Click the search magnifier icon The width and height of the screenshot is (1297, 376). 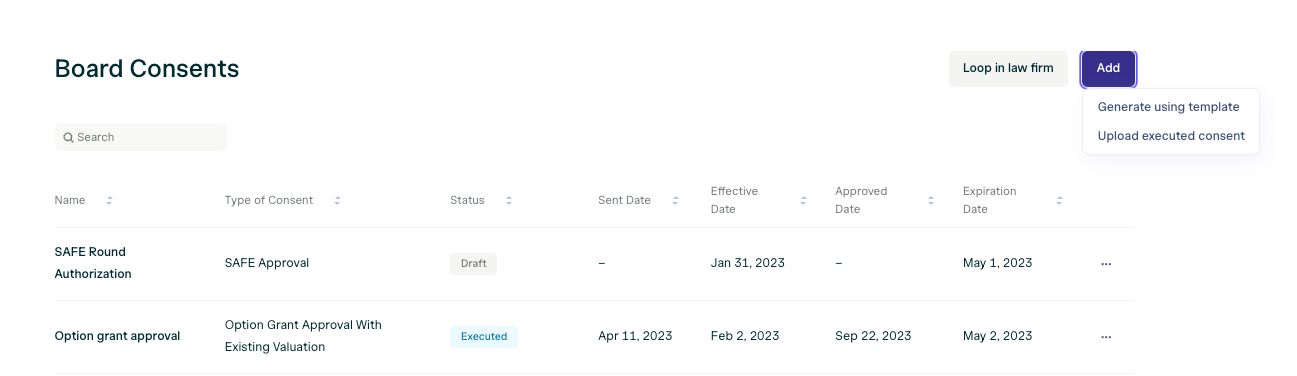69,137
